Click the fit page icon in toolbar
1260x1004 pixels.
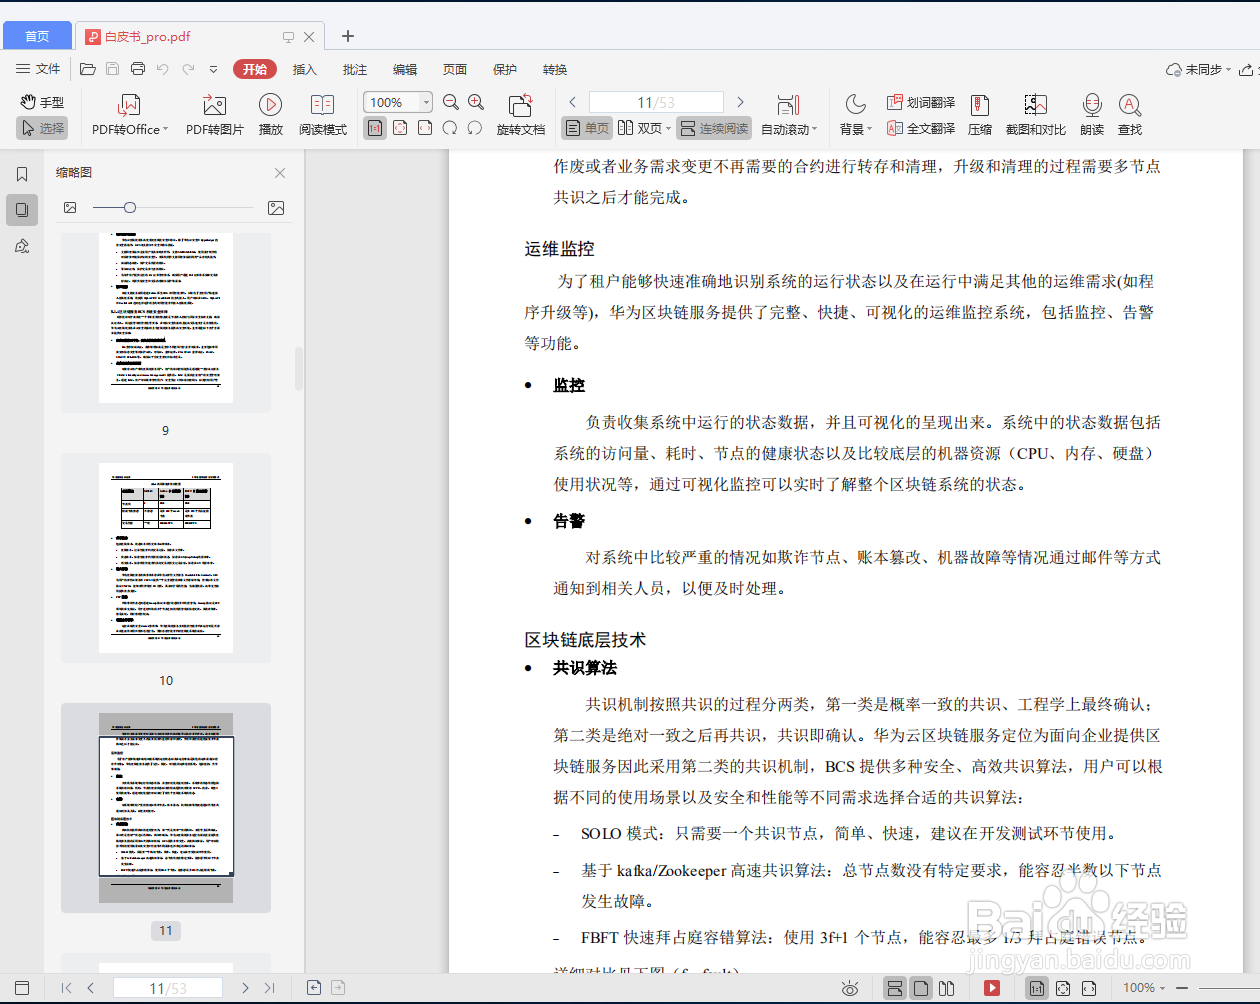(x=400, y=128)
